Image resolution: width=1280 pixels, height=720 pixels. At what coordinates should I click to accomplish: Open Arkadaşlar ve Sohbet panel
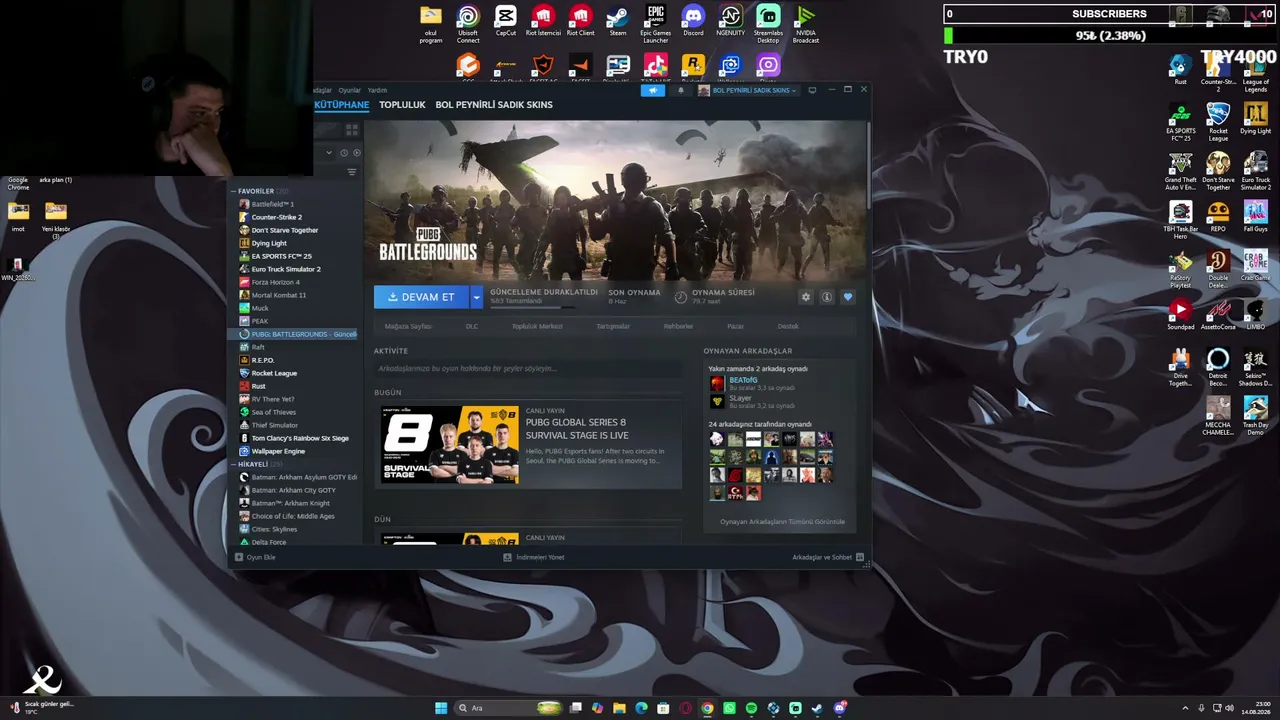[x=828, y=557]
